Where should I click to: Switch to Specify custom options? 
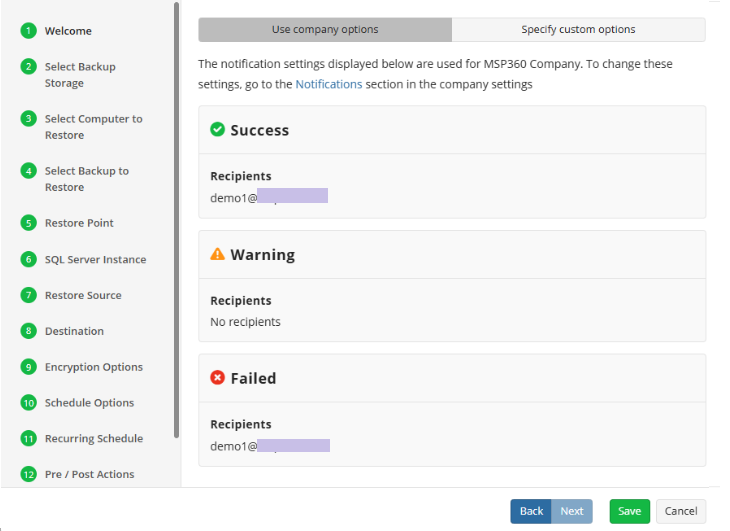pyautogui.click(x=578, y=30)
